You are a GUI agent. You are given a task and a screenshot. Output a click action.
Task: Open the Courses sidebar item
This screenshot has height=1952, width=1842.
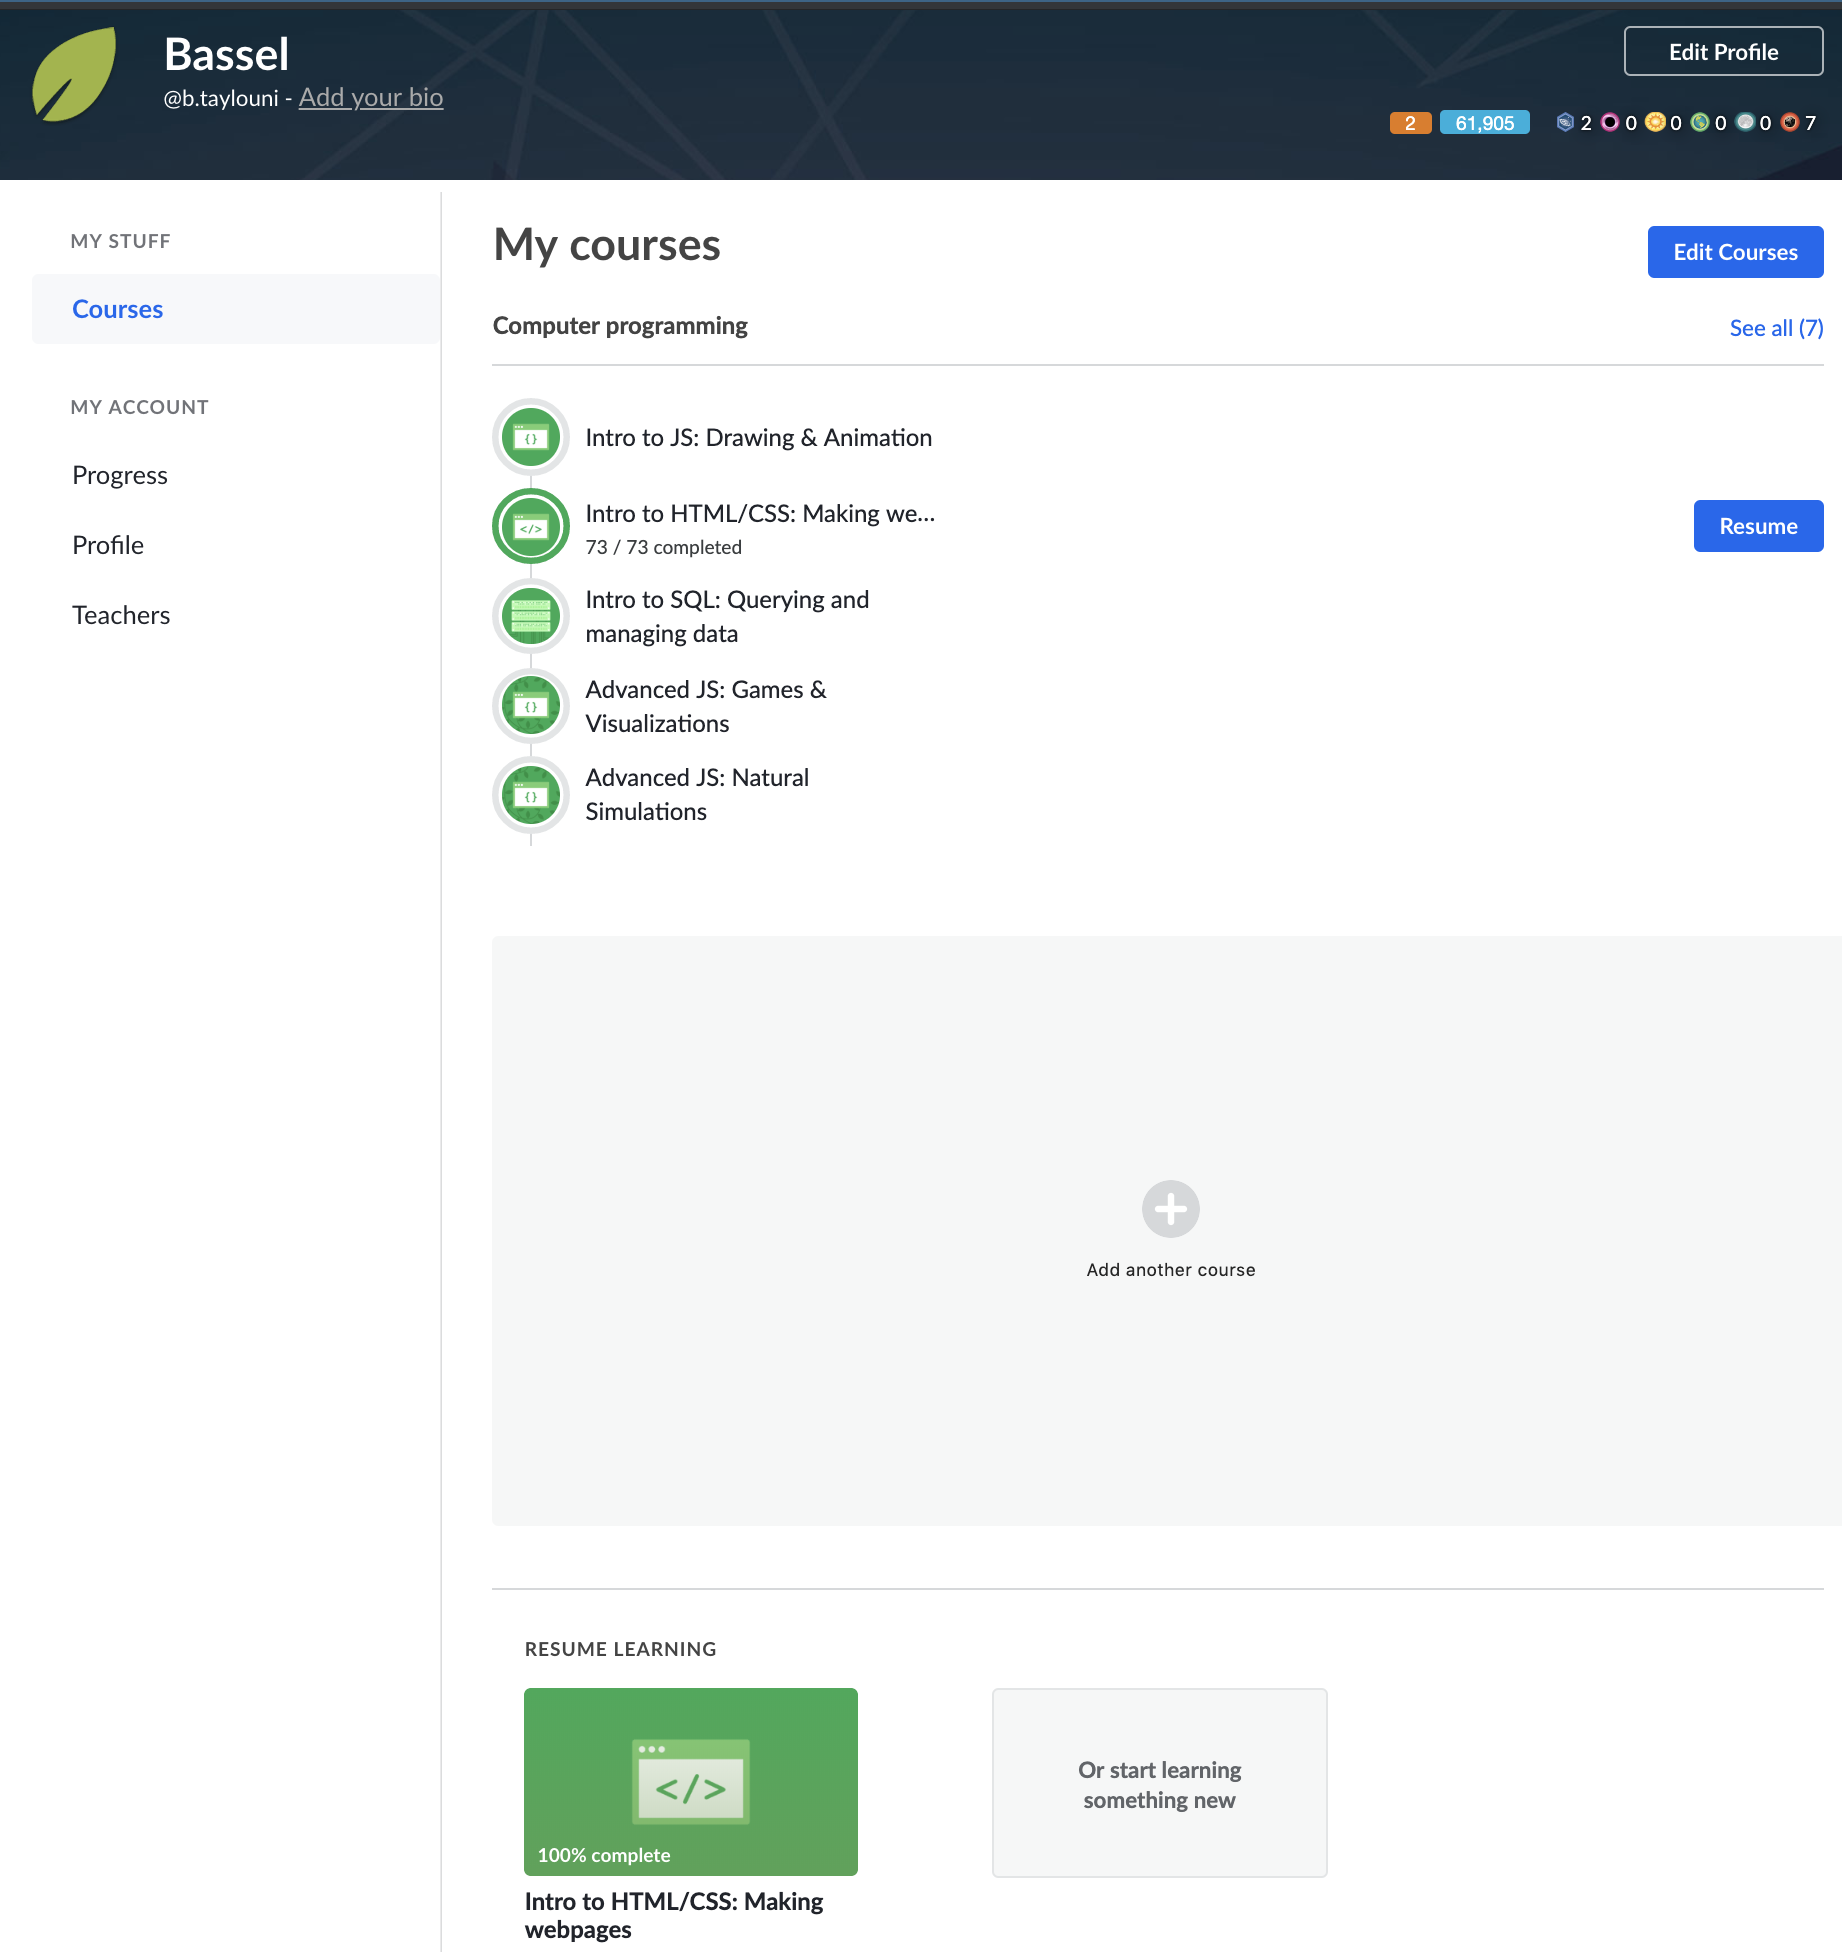pyautogui.click(x=236, y=309)
